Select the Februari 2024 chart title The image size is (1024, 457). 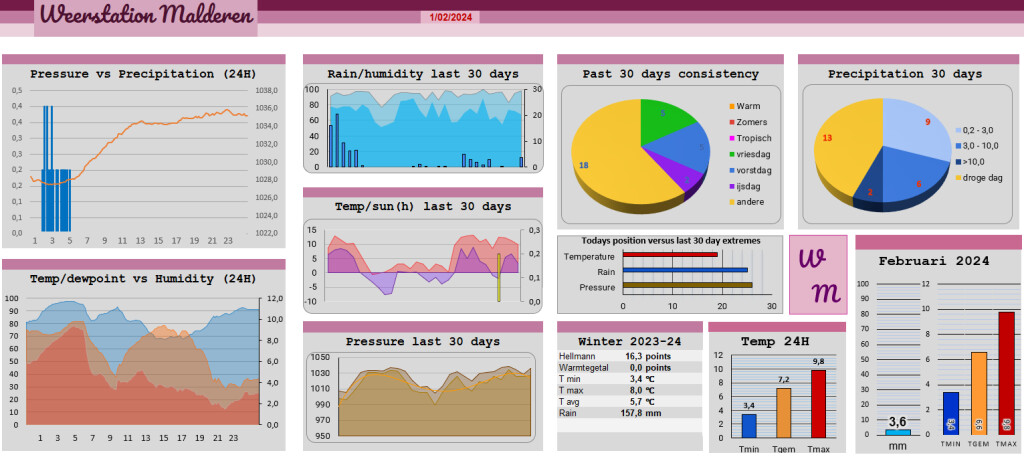pos(934,261)
